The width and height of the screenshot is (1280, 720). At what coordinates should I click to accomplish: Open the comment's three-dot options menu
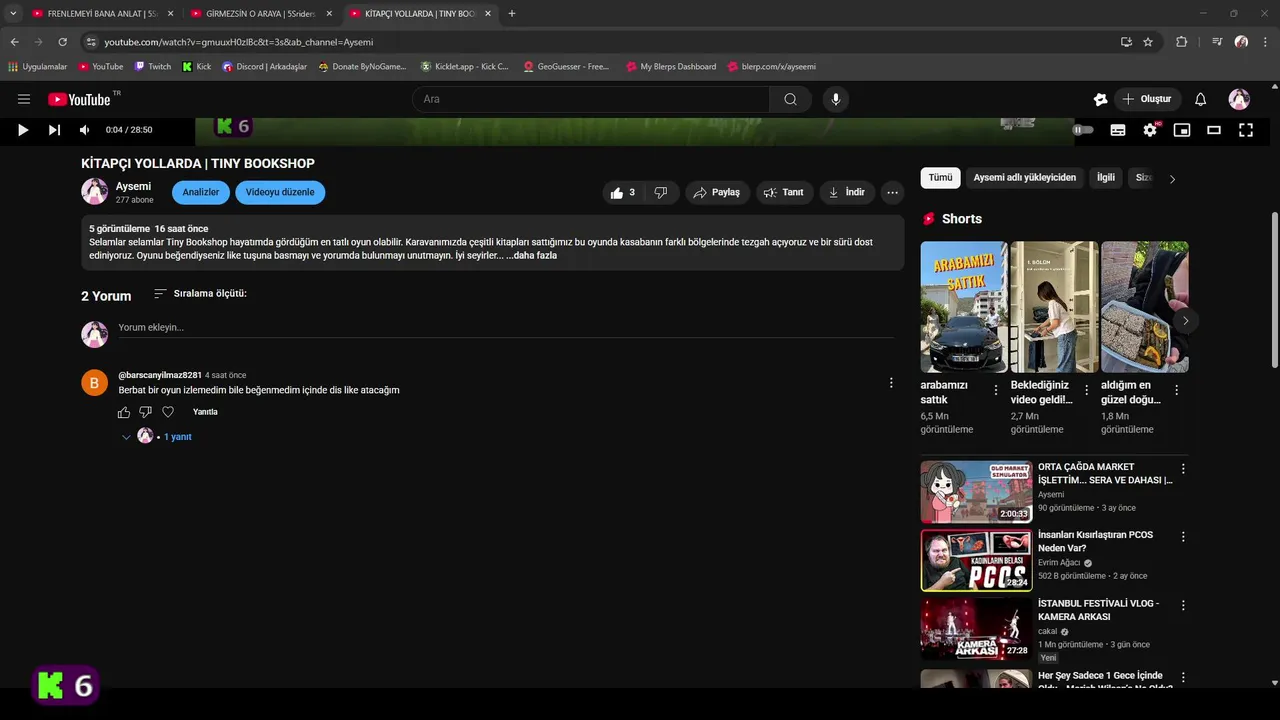pos(891,382)
